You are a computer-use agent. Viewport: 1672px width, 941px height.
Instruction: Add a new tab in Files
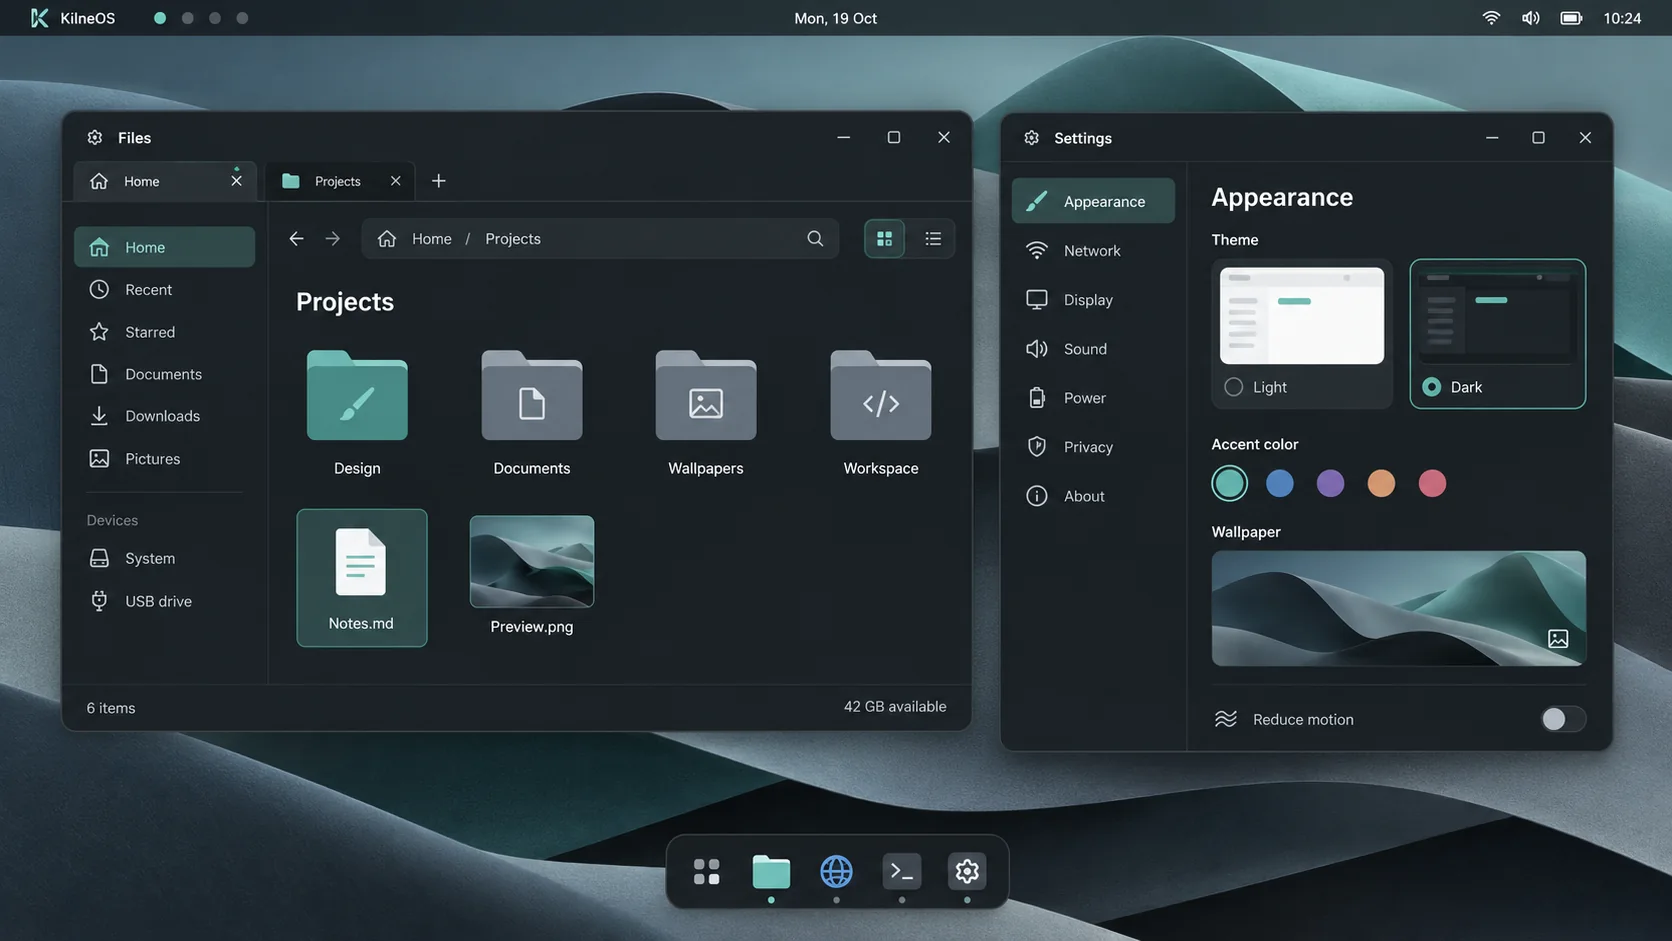[438, 181]
